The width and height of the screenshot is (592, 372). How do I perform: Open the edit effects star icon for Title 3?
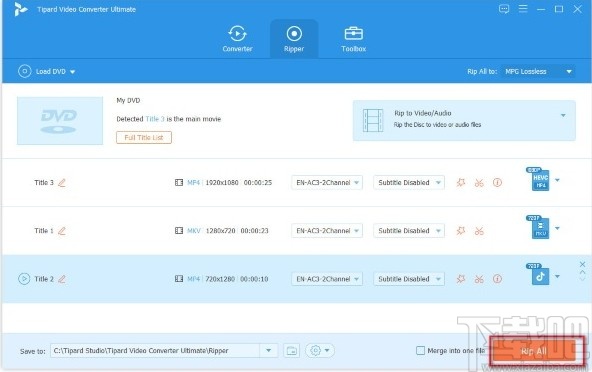coord(461,182)
